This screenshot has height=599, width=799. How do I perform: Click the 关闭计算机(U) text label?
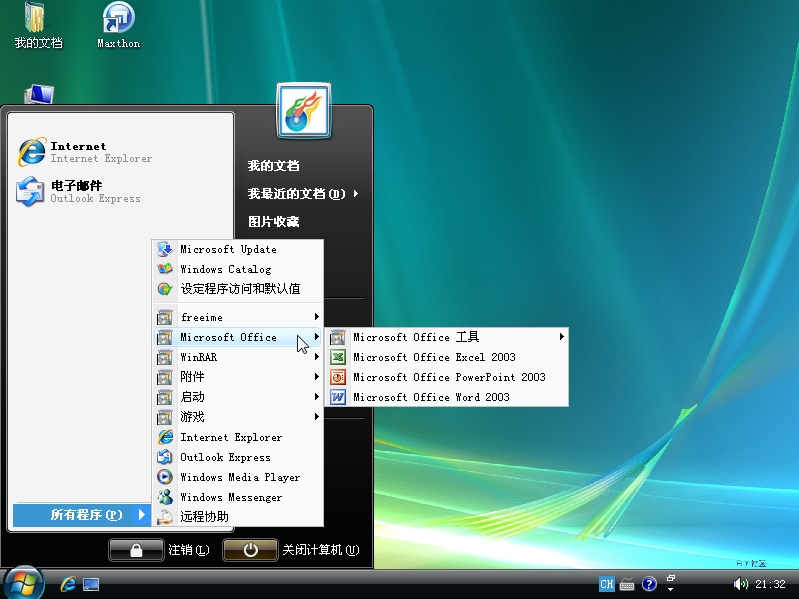pyautogui.click(x=321, y=550)
